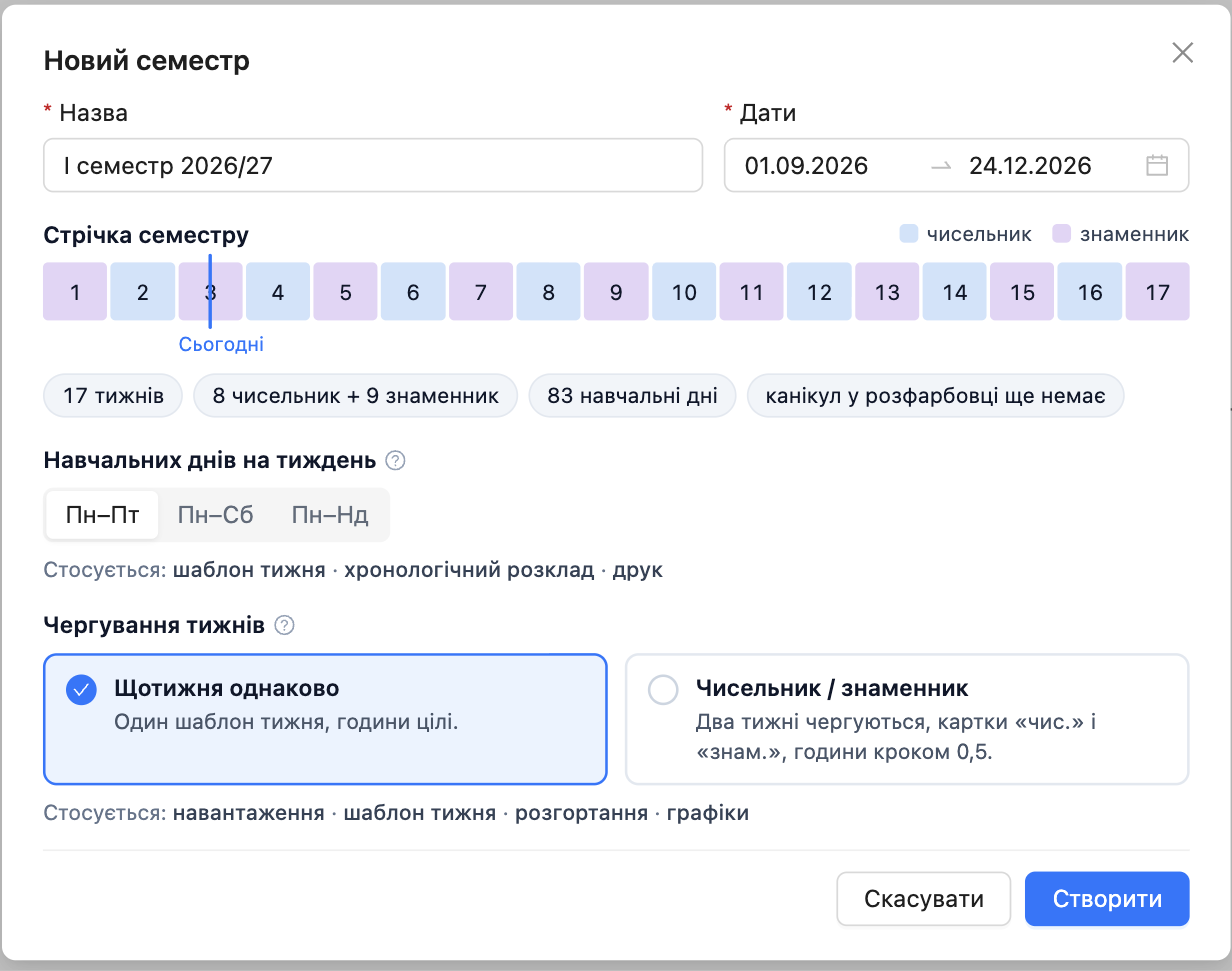1232x971 pixels.
Task: Click week 14 in the semester strip
Action: click(x=955, y=292)
